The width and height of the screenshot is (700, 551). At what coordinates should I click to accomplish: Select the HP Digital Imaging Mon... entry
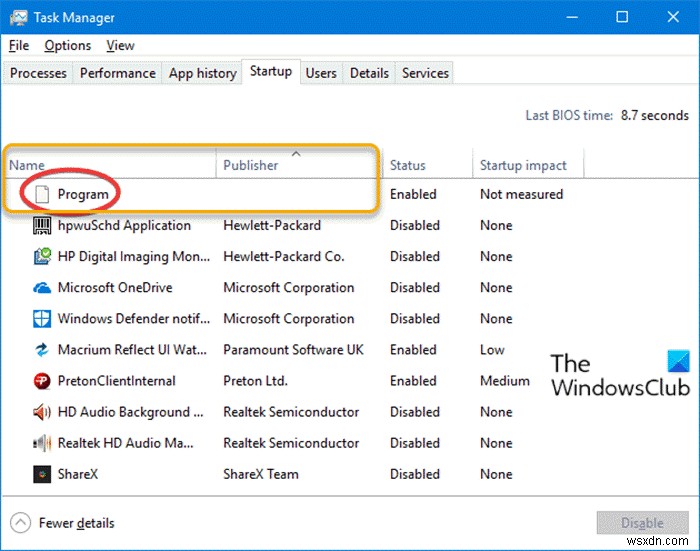[x=133, y=257]
